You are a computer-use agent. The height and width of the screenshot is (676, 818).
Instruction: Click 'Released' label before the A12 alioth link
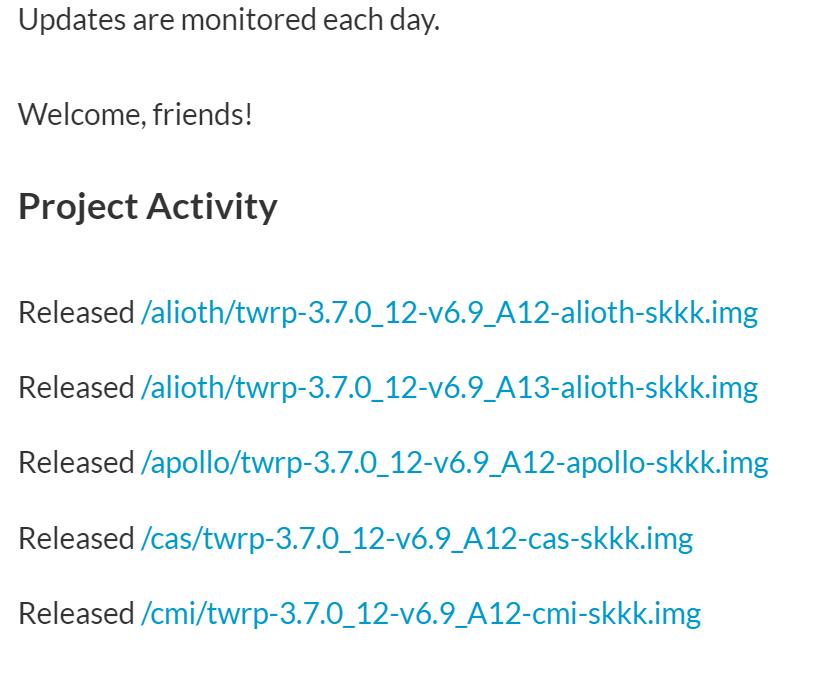77,313
